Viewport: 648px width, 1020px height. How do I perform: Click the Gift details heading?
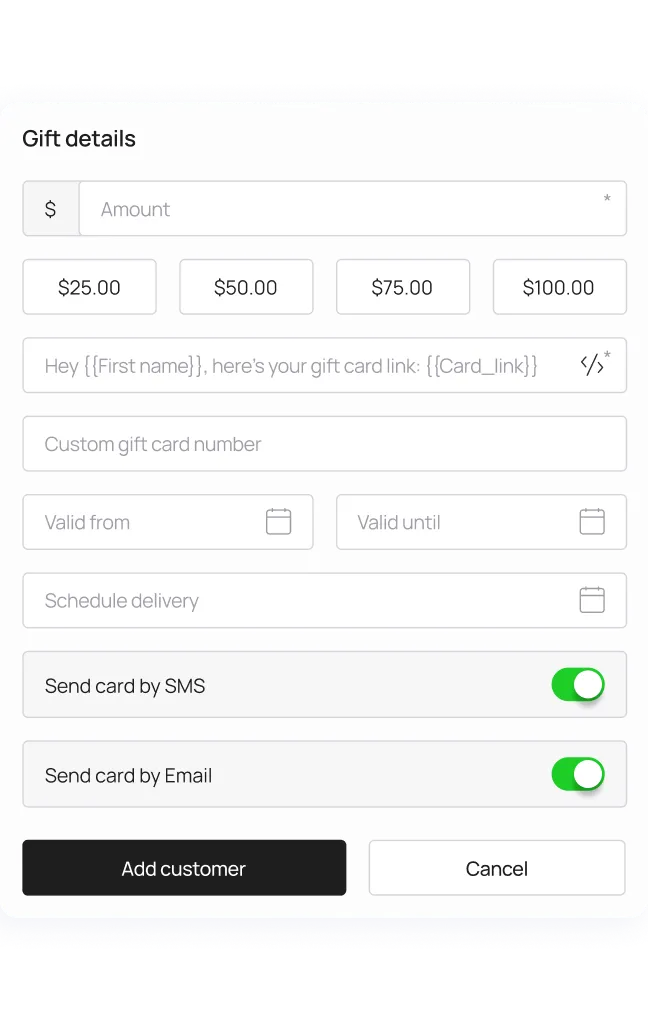tap(79, 139)
